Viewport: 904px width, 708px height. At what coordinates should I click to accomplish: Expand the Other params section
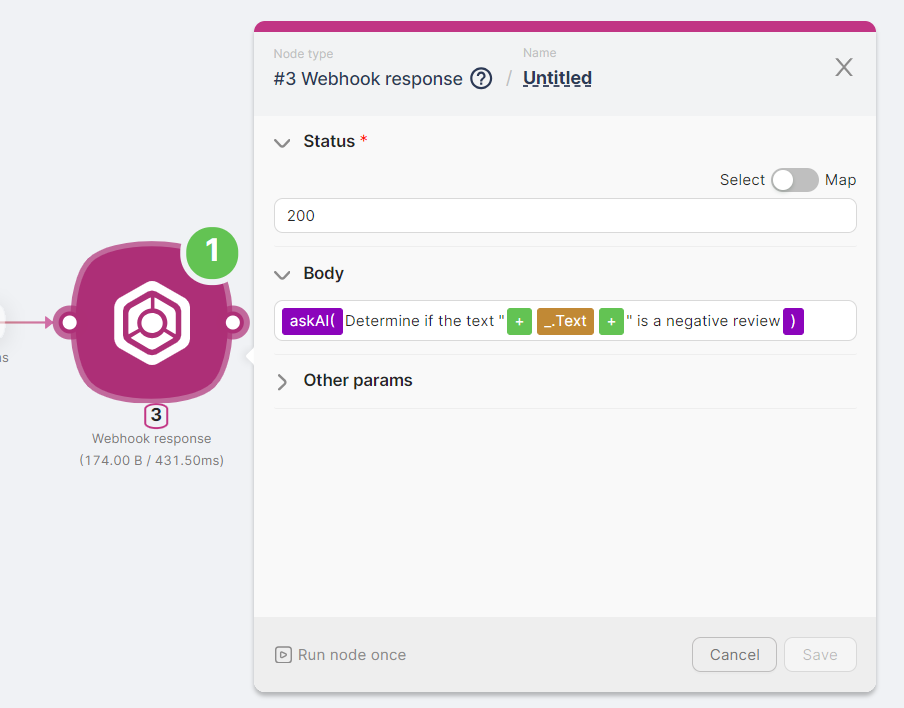click(x=282, y=381)
